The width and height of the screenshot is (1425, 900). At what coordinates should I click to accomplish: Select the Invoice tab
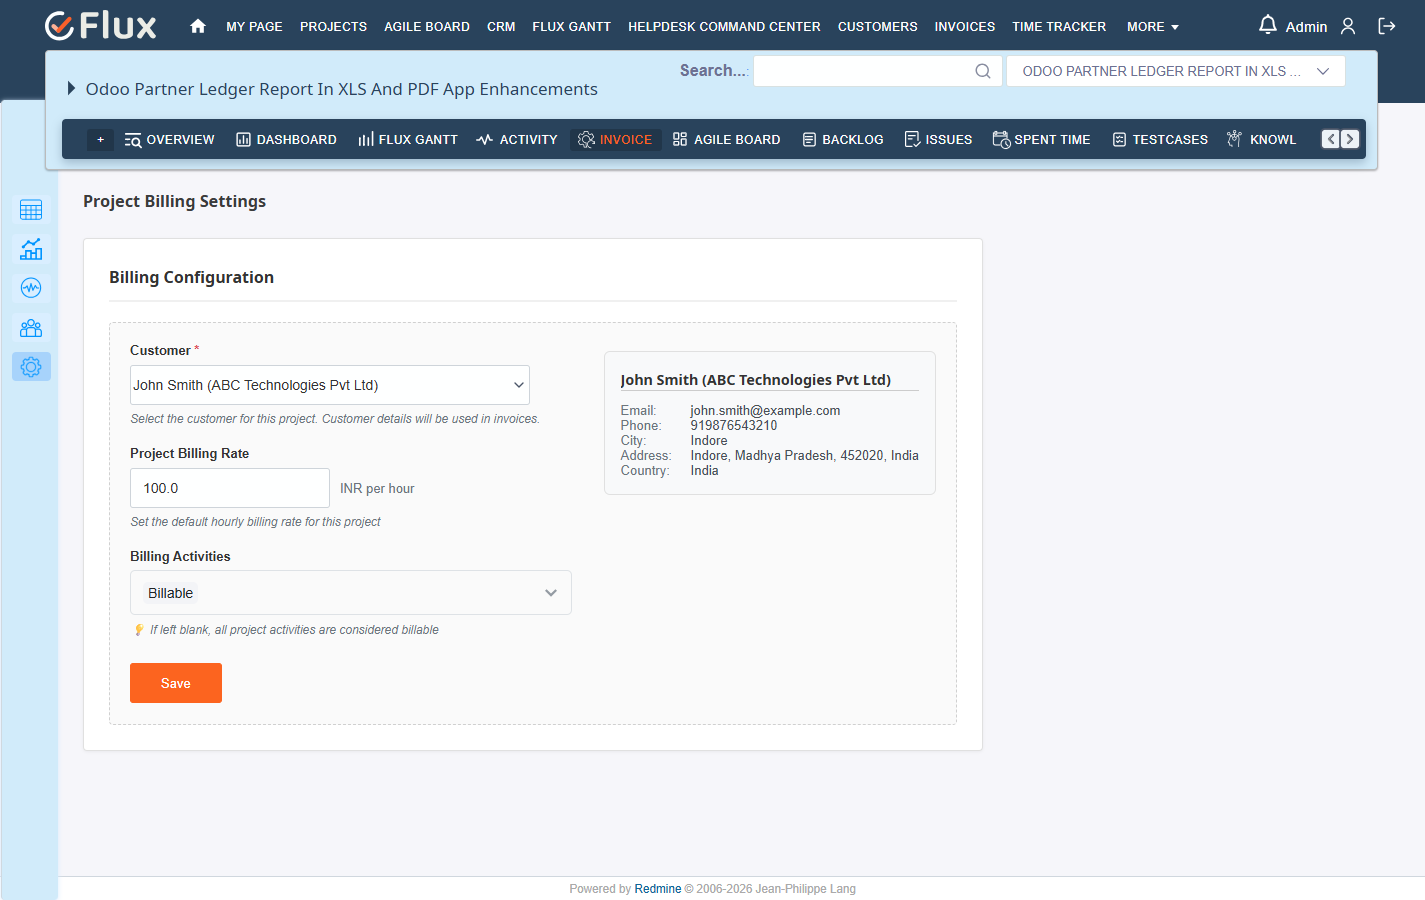[x=615, y=140]
